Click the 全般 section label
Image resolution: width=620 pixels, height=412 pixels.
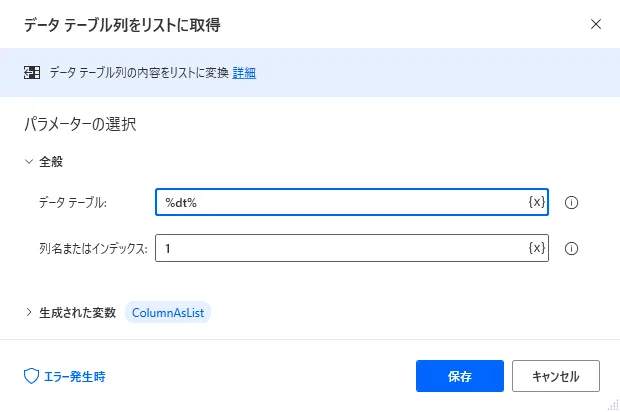pyautogui.click(x=52, y=161)
